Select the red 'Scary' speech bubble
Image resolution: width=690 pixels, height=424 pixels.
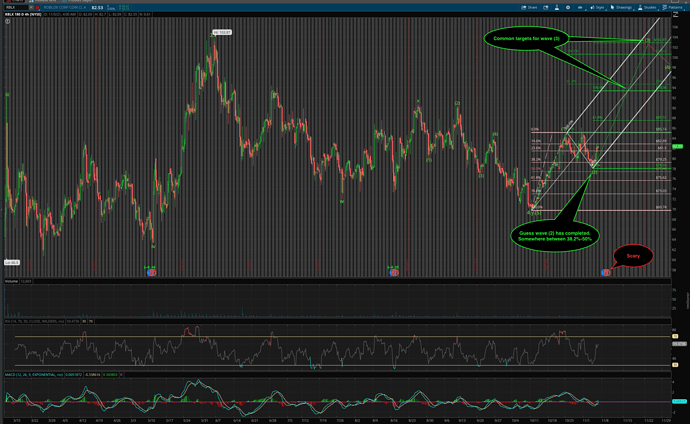631,256
